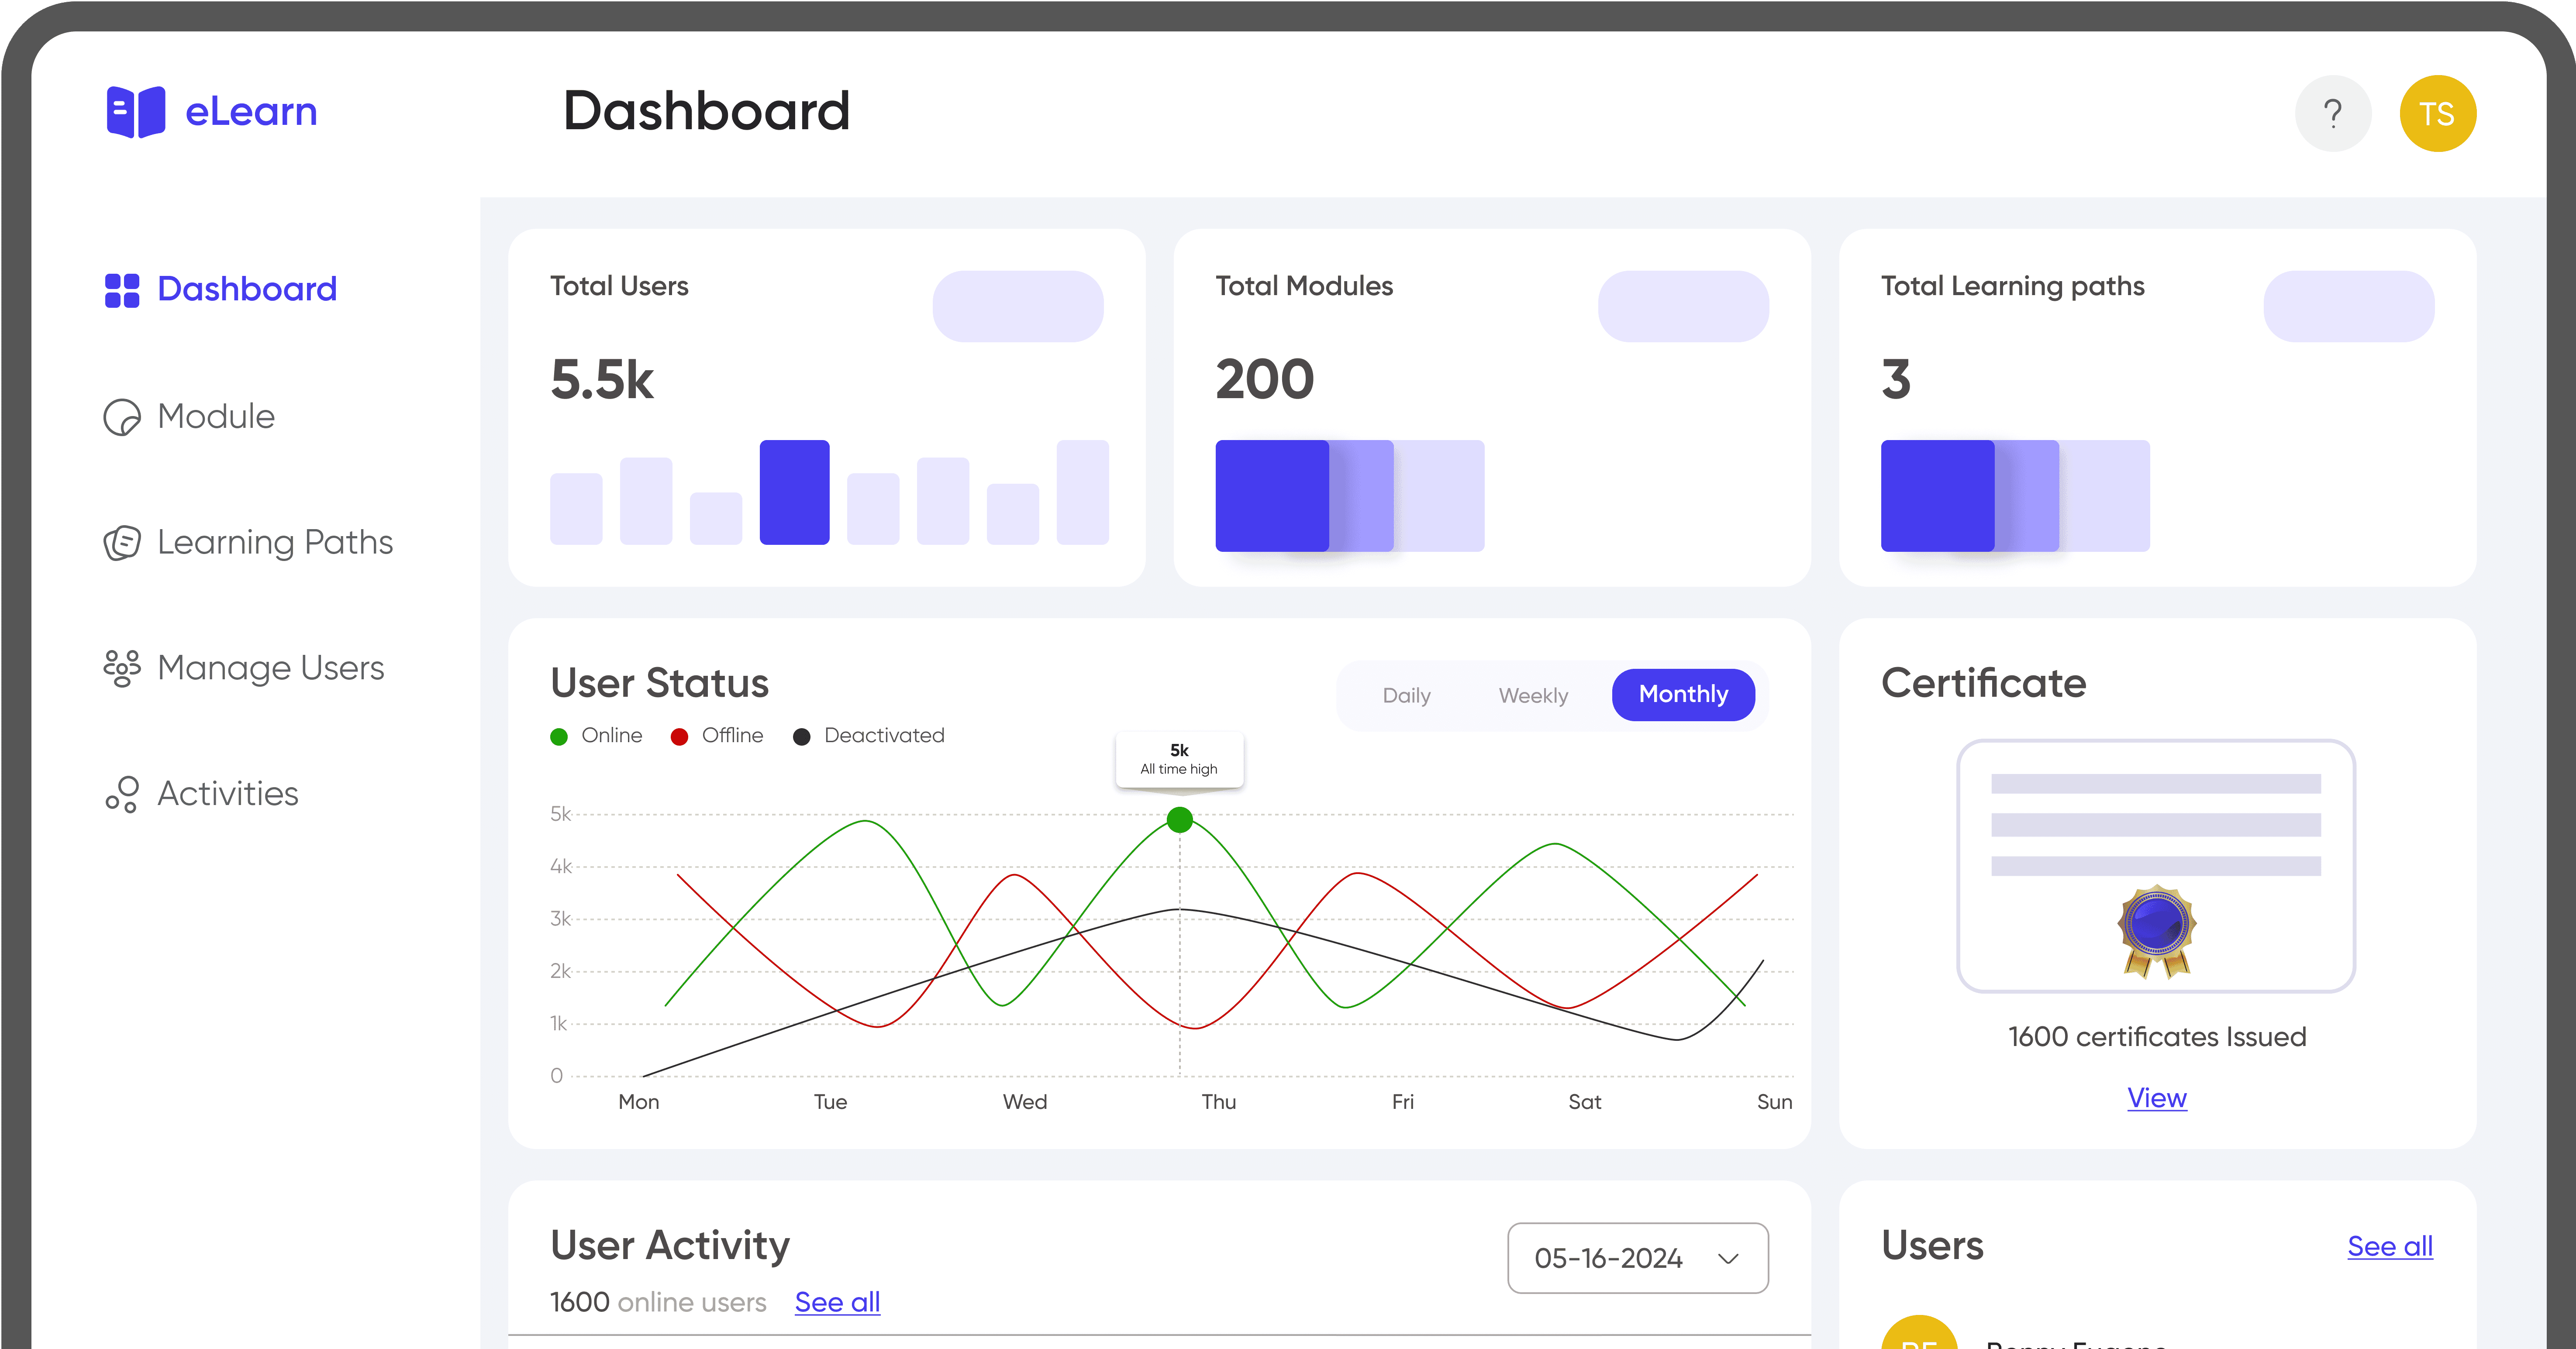The width and height of the screenshot is (2576, 1349).
Task: Click the Activities circles icon
Action: [x=122, y=794]
